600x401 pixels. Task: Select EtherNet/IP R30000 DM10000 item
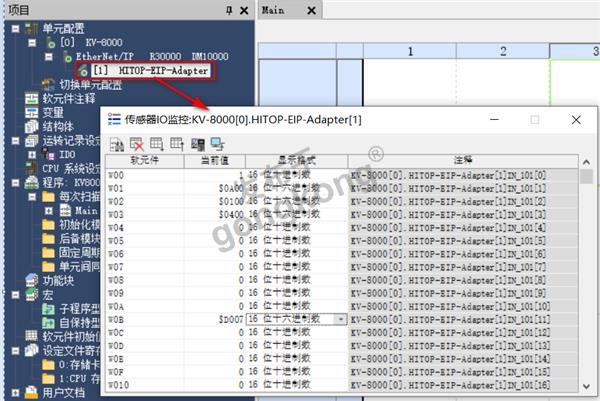tap(152, 57)
